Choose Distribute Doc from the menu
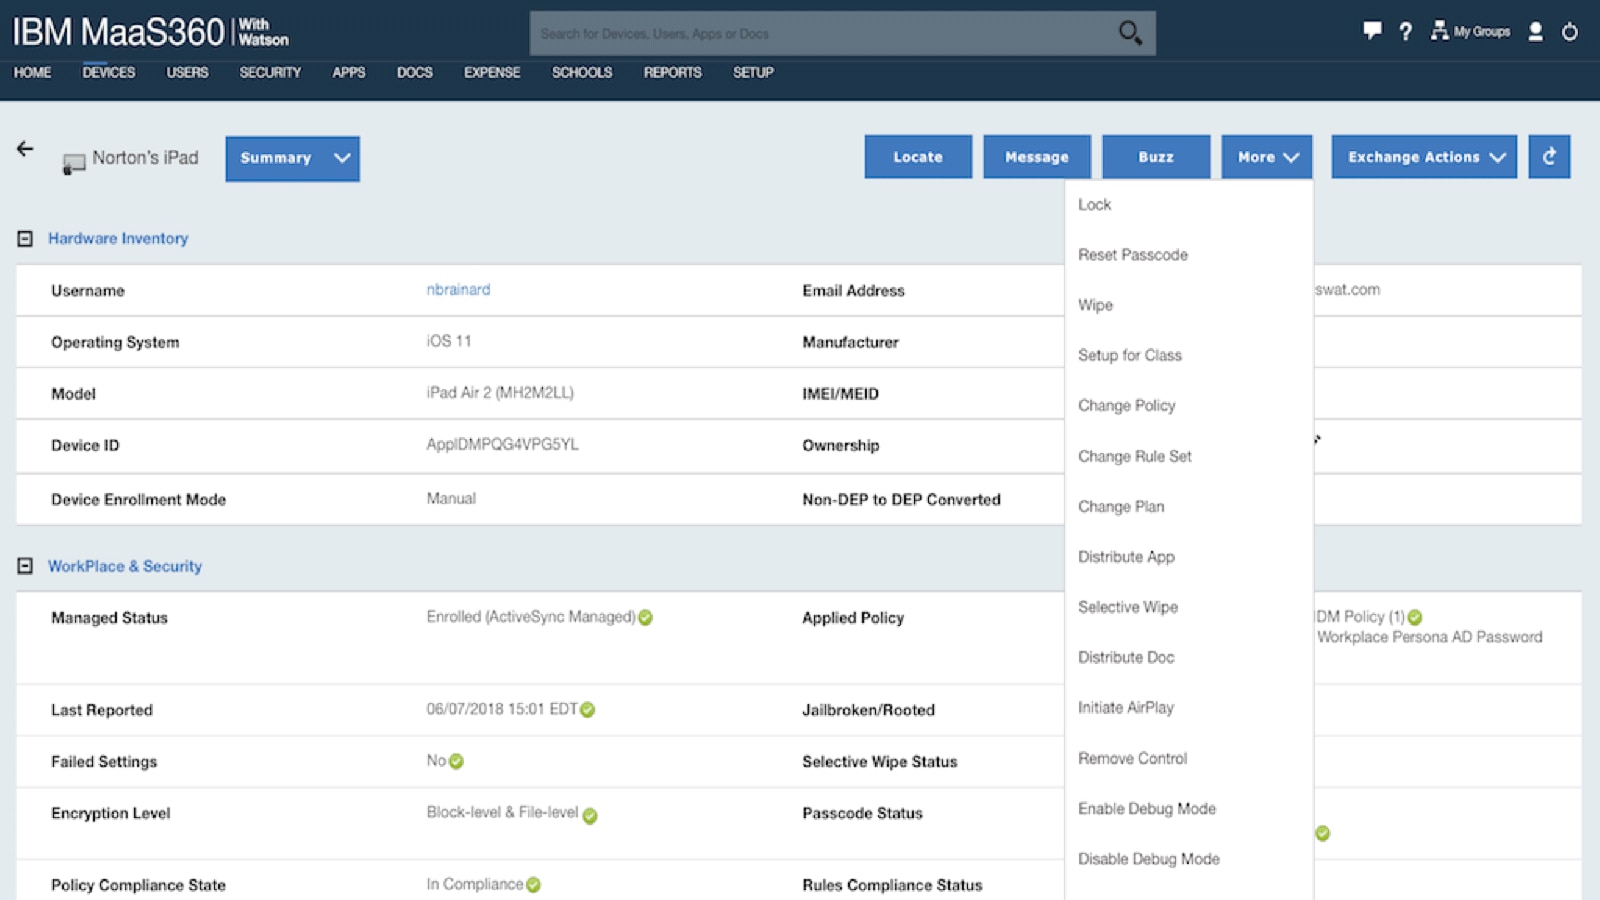1600x900 pixels. pos(1126,657)
